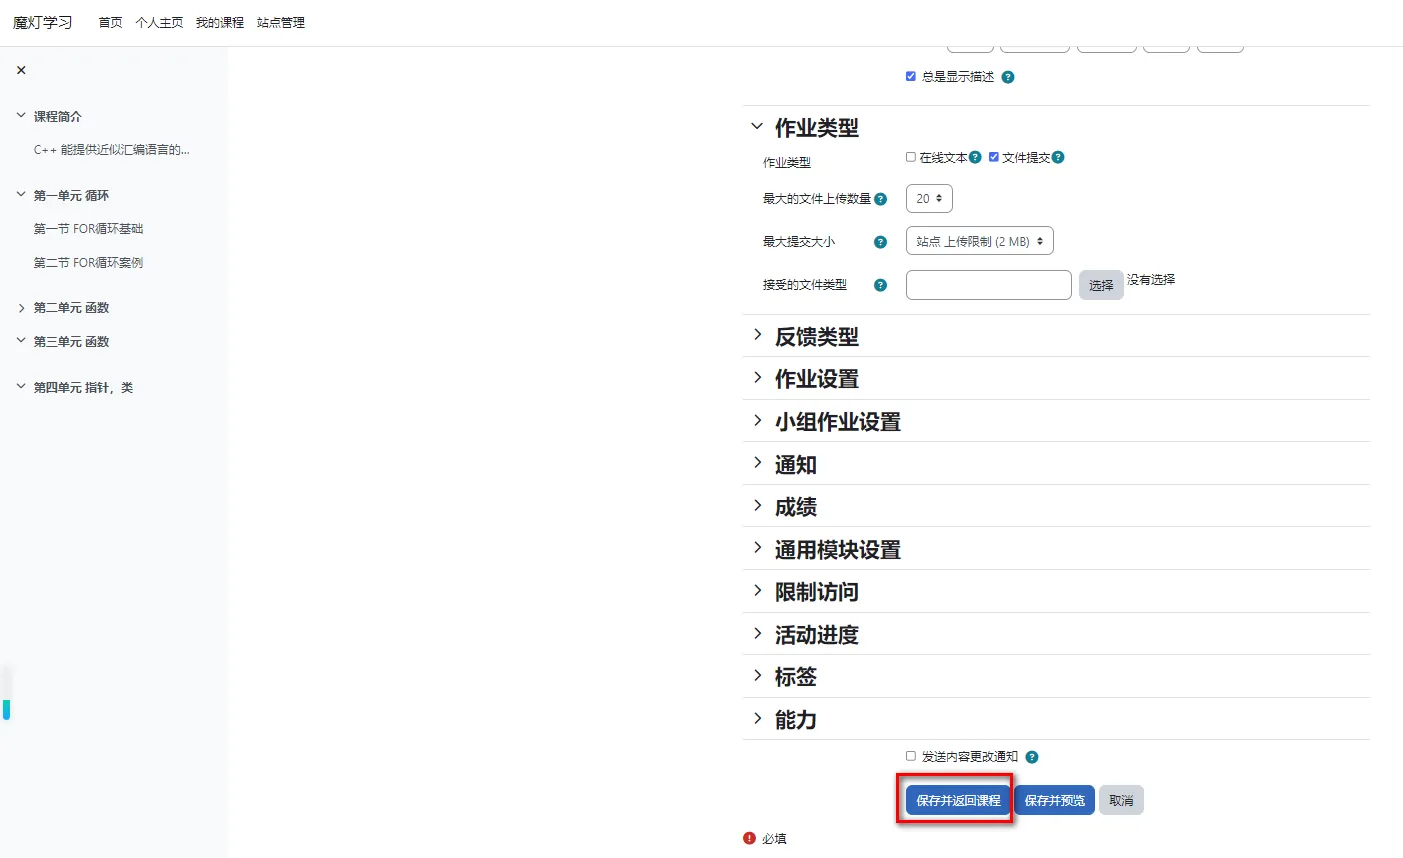The width and height of the screenshot is (1403, 858).
Task: Collapse 第四单元 指针，类 in sidebar
Action: 21,387
